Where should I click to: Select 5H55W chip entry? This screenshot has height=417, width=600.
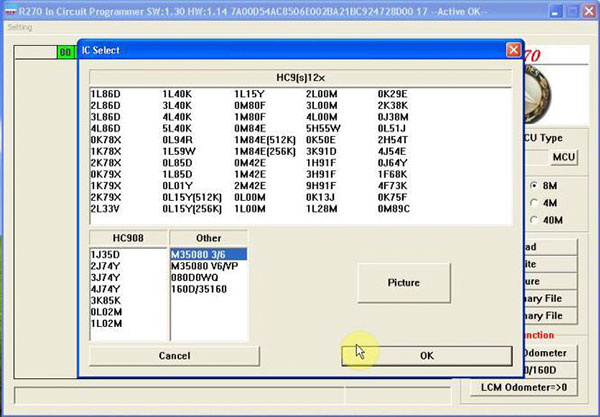(323, 129)
